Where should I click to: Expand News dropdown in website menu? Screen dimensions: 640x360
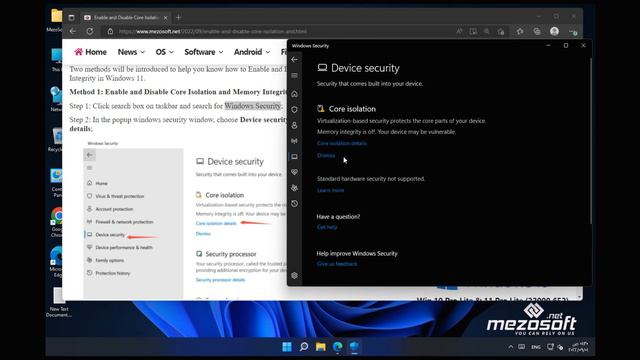point(131,52)
